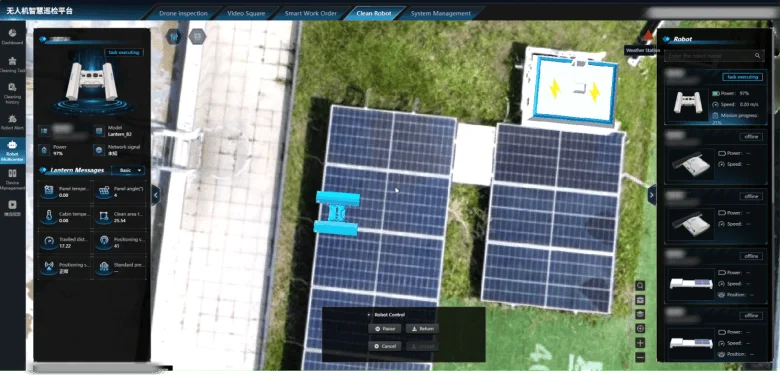The width and height of the screenshot is (780, 376).
Task: Click the Return button in Robot Control
Action: coord(422,329)
